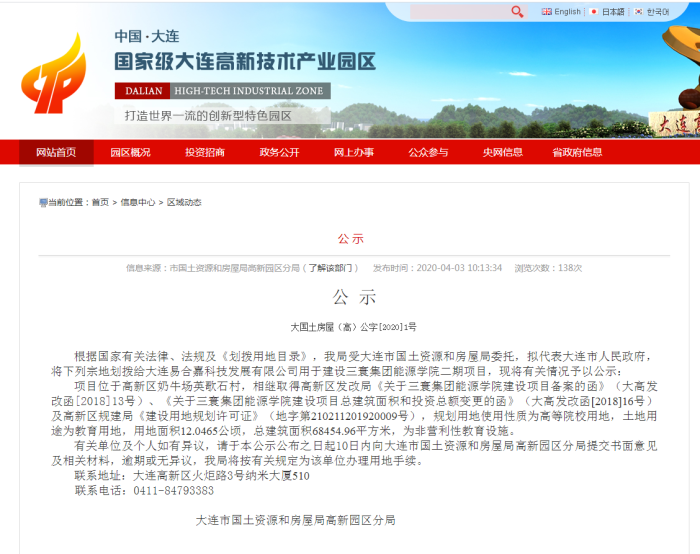
Task: Click the 了解该部门 department link
Action: pos(330,268)
